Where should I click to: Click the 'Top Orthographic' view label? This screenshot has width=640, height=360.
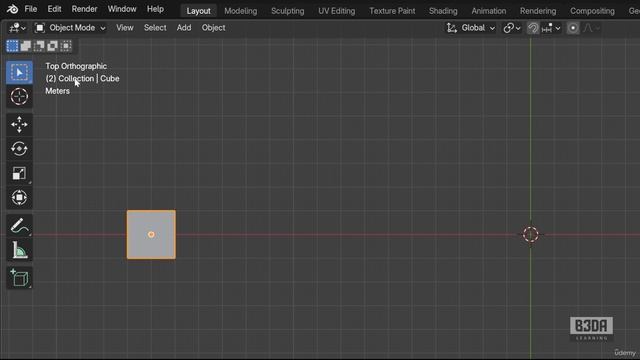point(76,66)
